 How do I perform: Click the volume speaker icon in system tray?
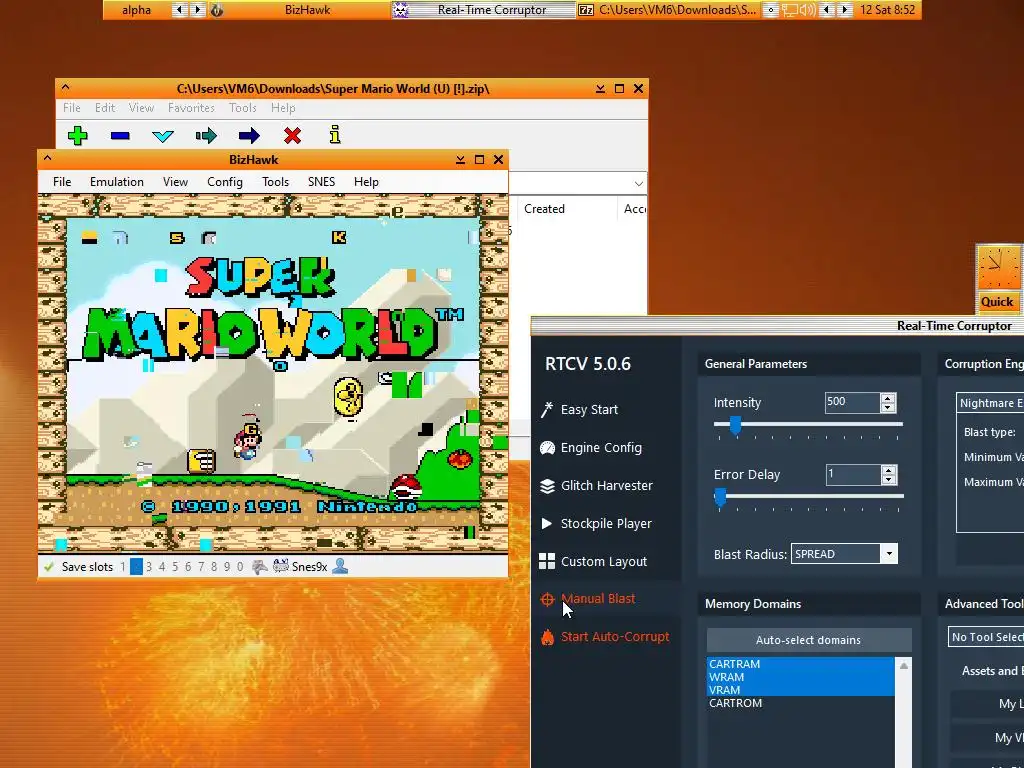pos(808,10)
